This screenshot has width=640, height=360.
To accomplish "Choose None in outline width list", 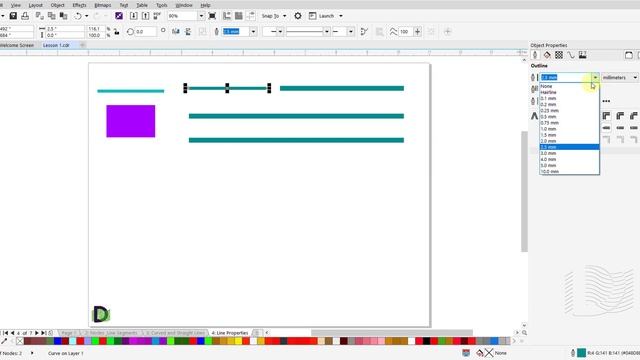I will click(x=569, y=86).
